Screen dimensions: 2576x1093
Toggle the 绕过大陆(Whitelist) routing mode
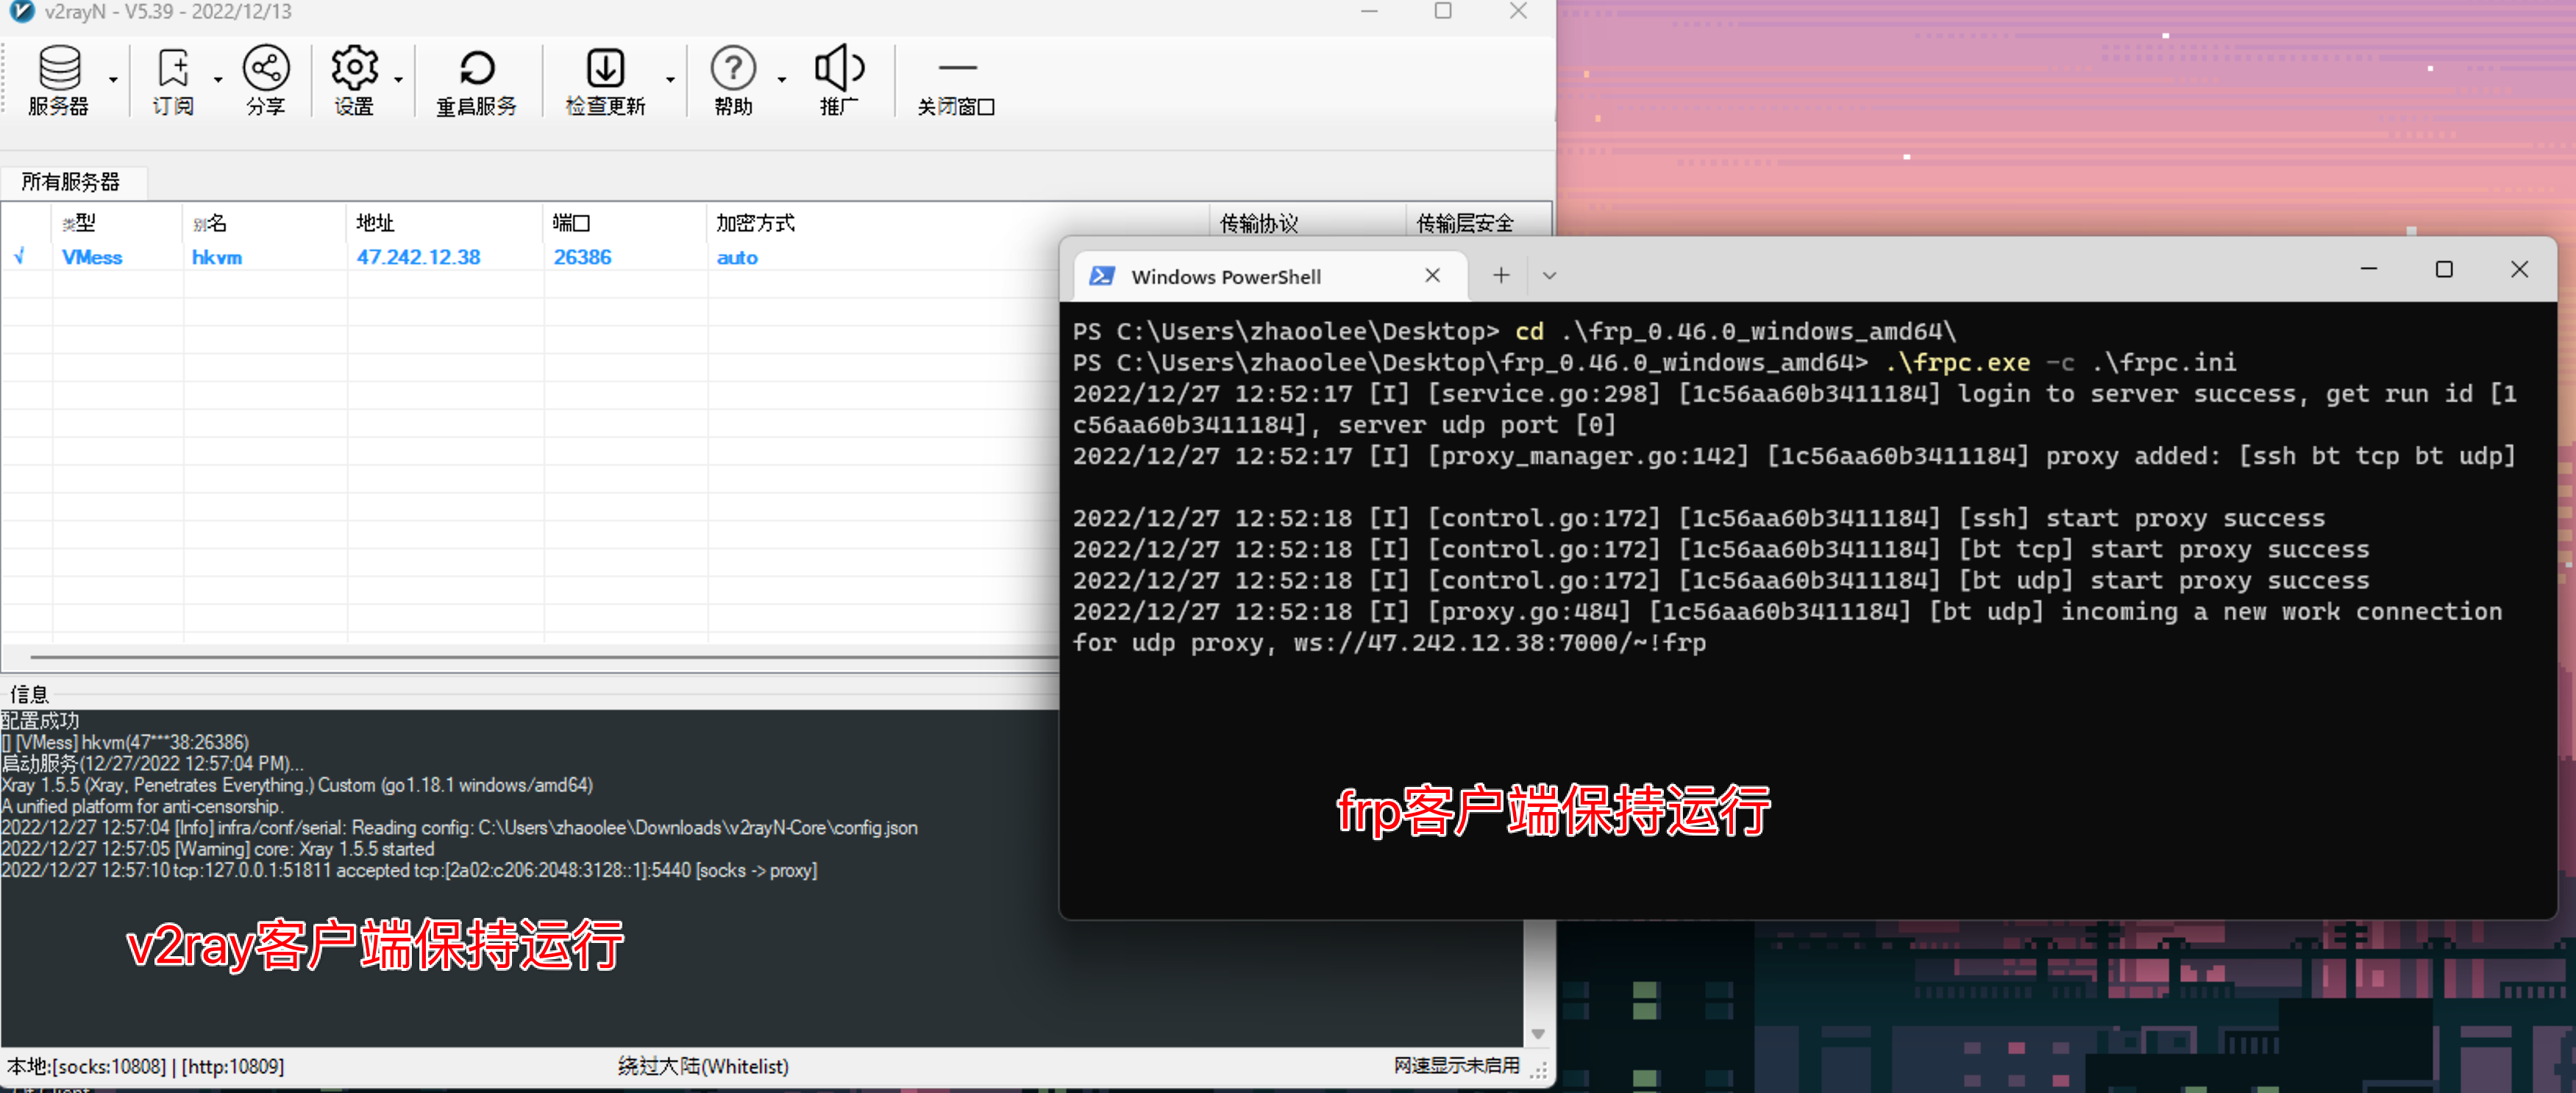[704, 1066]
